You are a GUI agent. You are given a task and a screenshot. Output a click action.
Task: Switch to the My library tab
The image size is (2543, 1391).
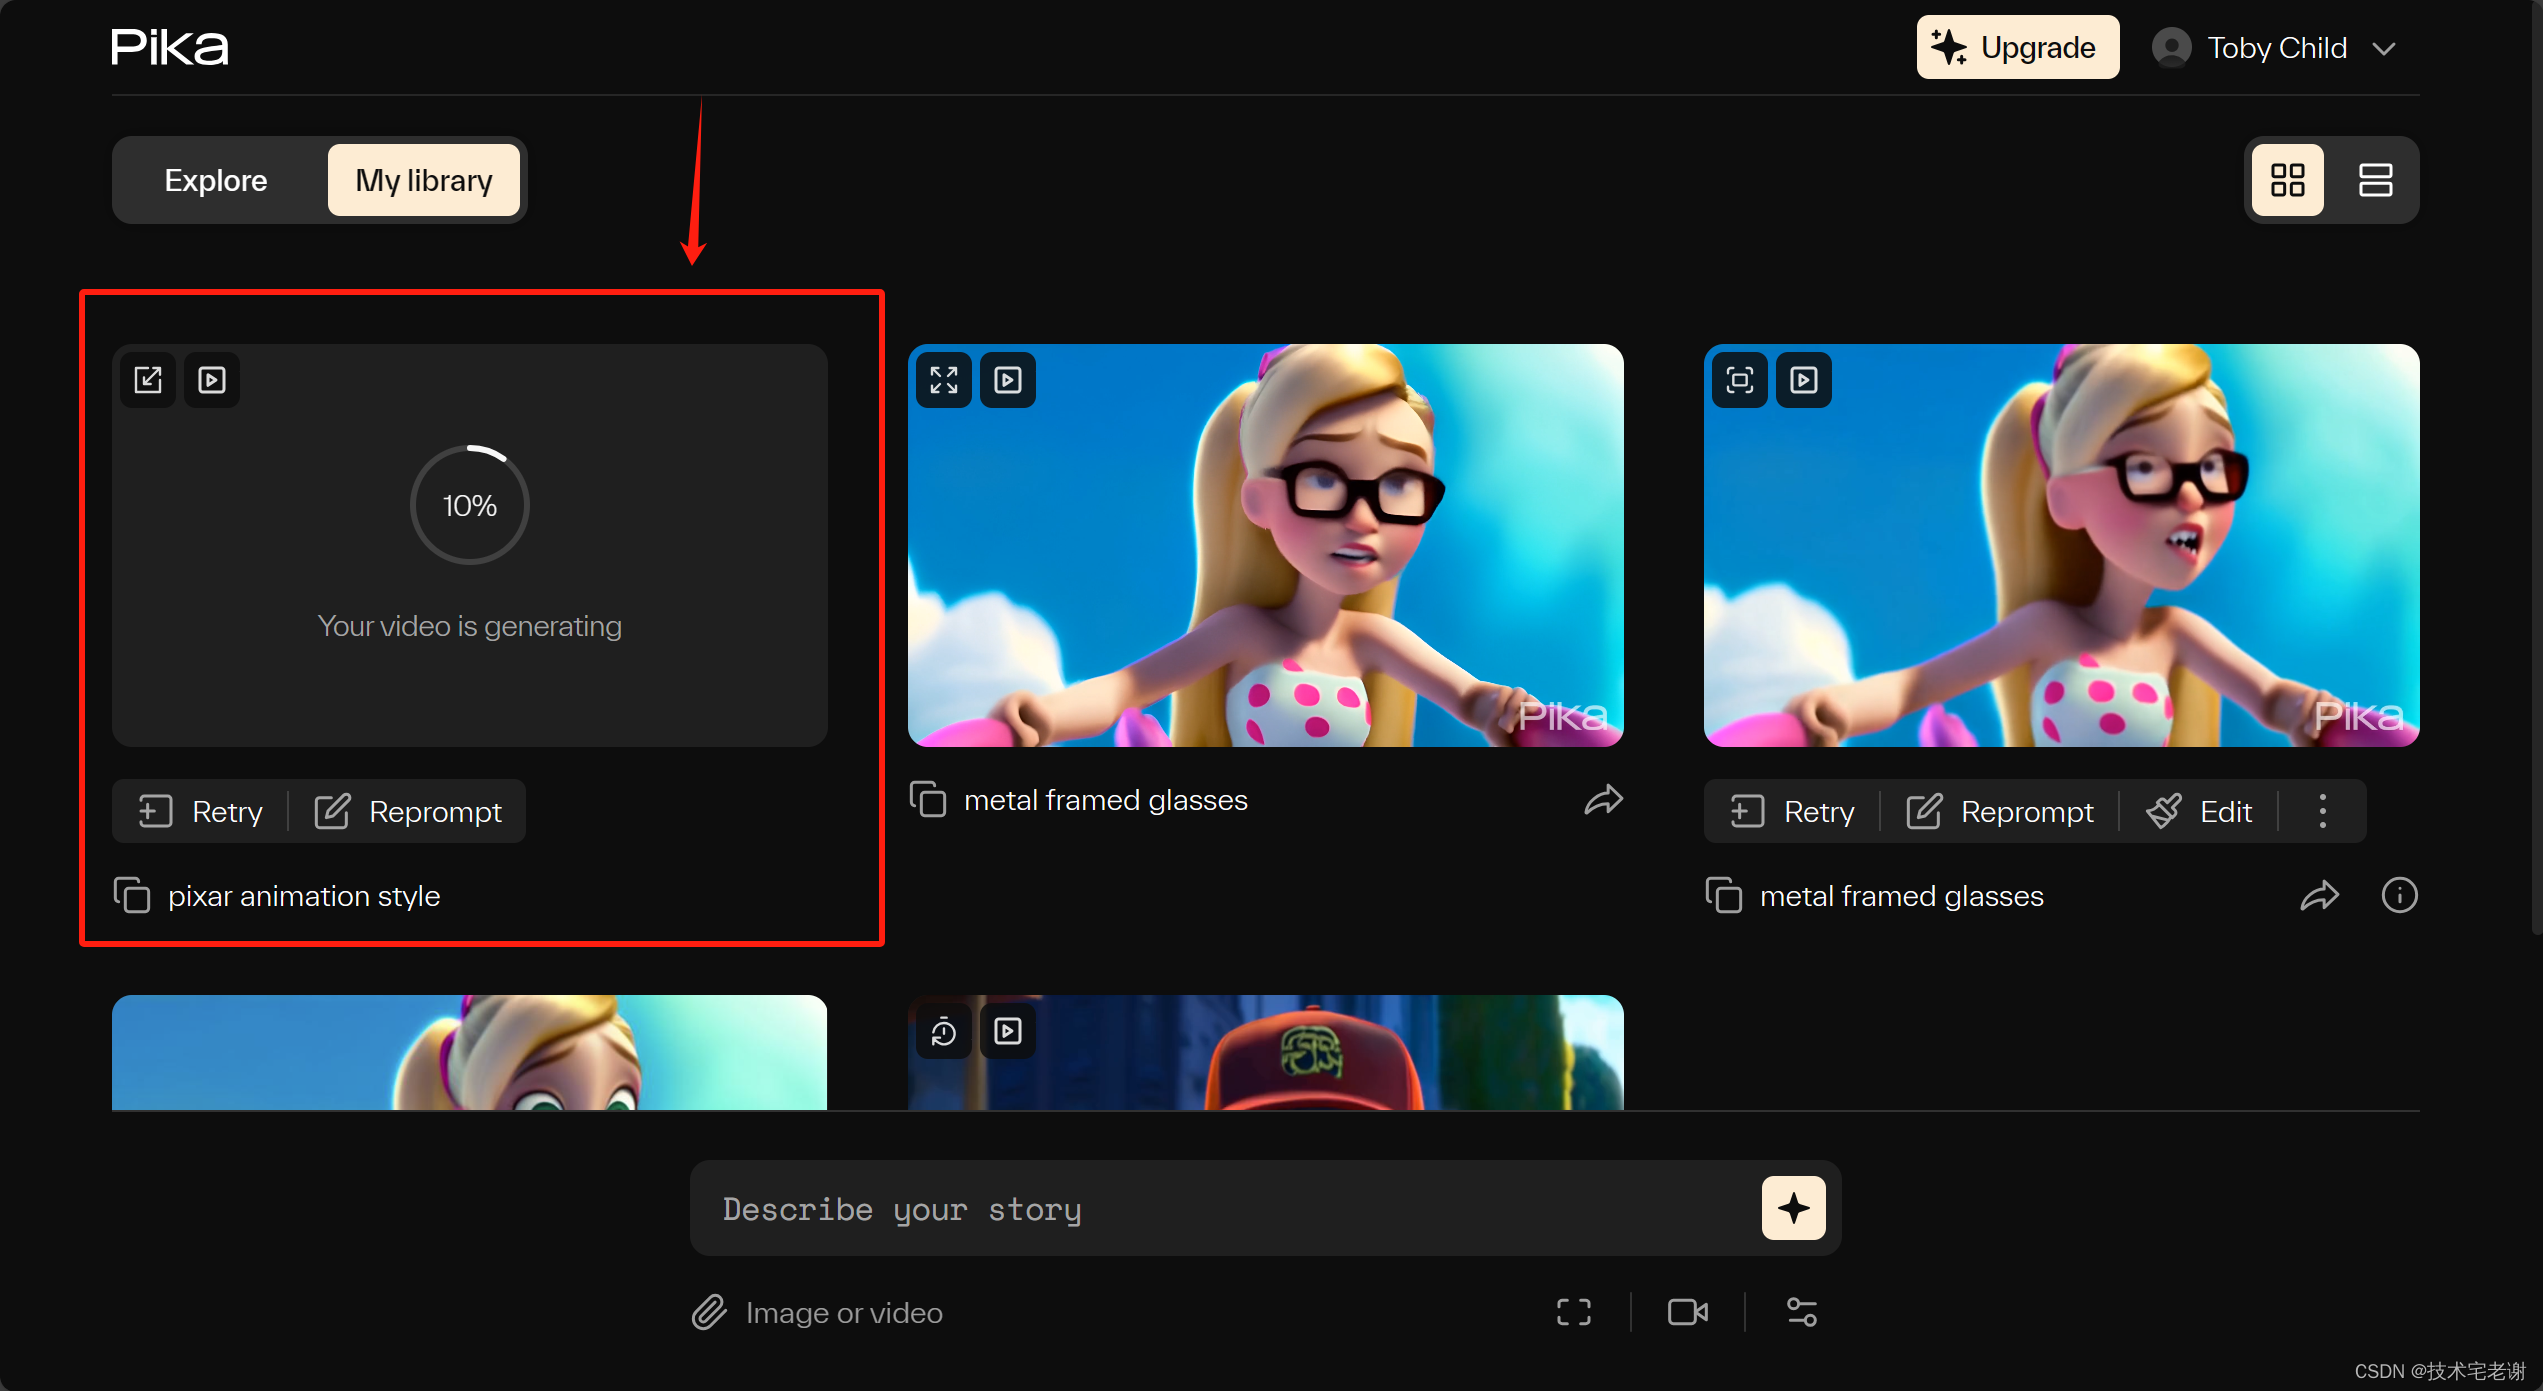click(x=424, y=180)
